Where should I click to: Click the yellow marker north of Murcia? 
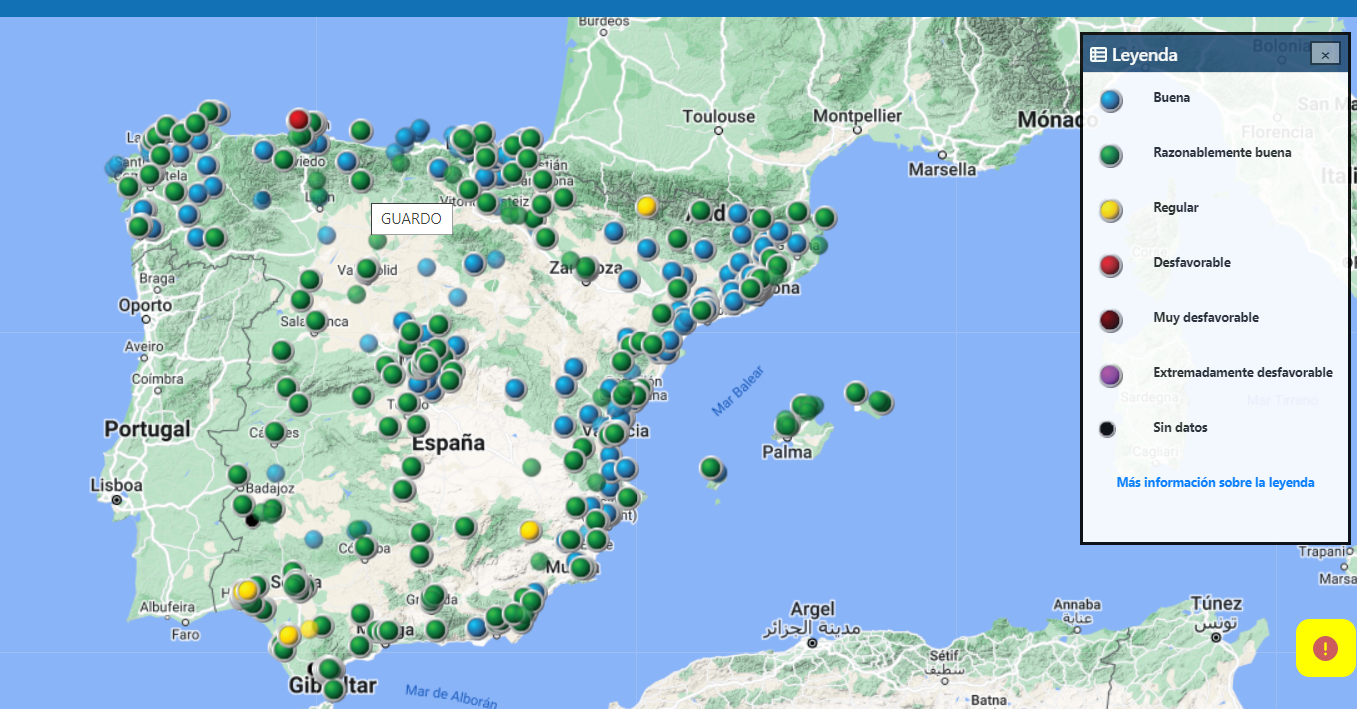[x=529, y=530]
